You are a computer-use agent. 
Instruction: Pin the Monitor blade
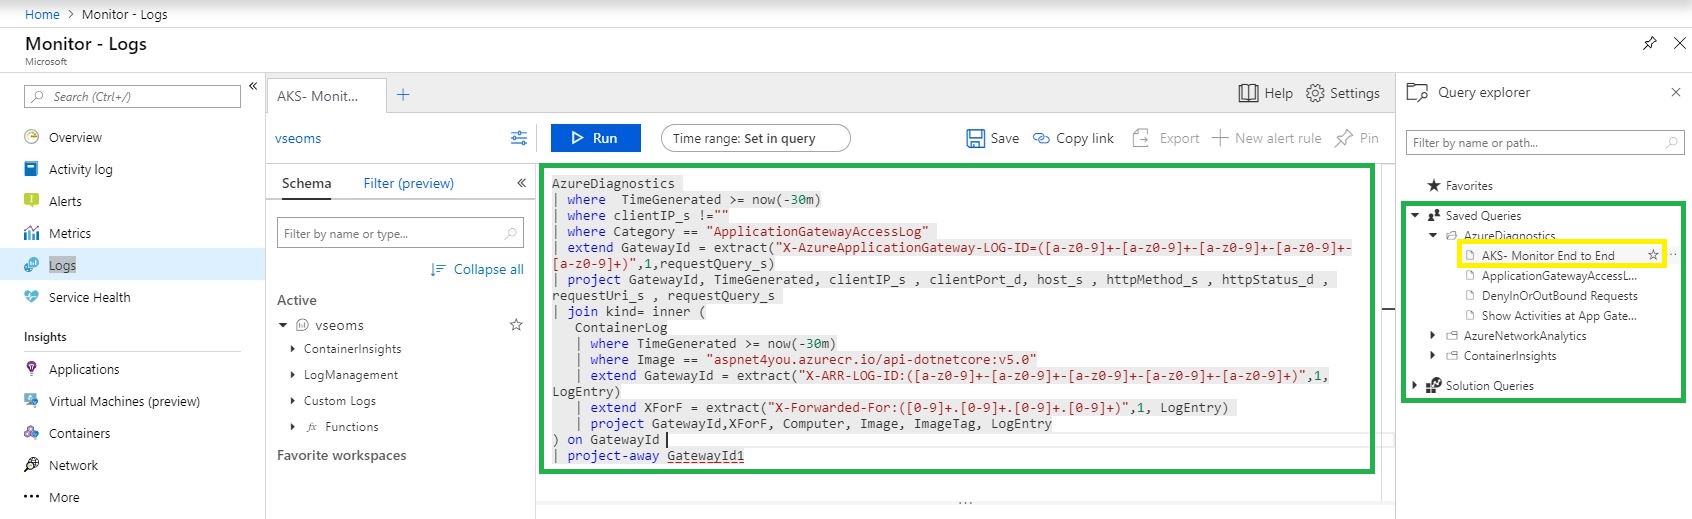tap(1649, 43)
